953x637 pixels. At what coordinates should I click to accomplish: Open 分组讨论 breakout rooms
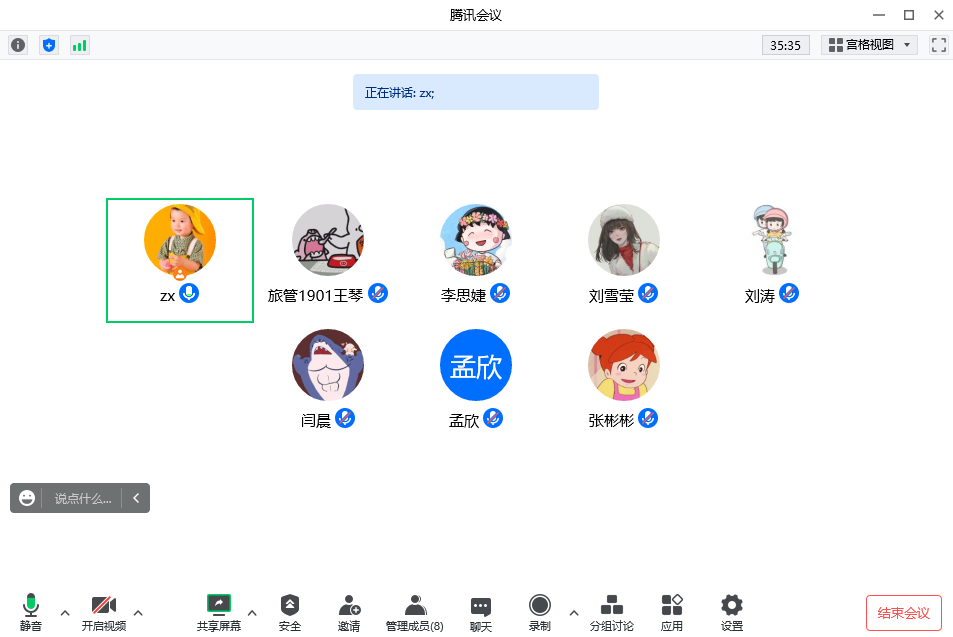click(611, 613)
